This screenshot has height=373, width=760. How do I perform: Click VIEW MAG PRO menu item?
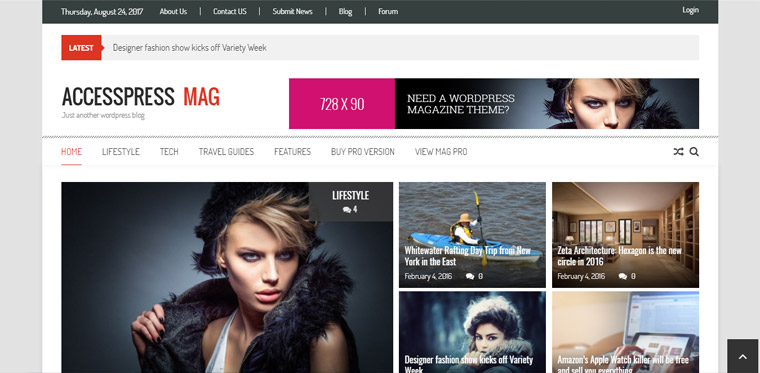[x=441, y=152]
